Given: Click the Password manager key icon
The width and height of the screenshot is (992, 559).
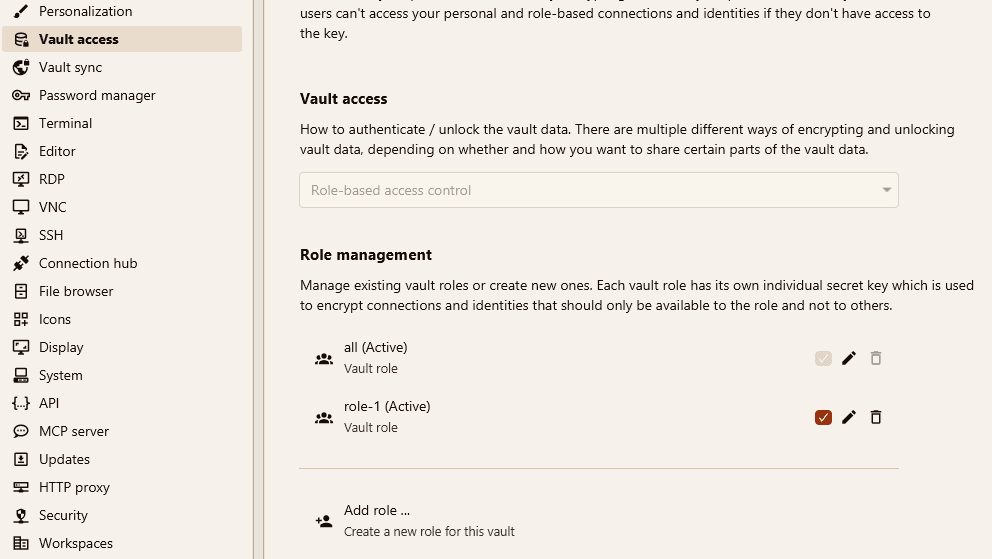Looking at the screenshot, I should 21,95.
